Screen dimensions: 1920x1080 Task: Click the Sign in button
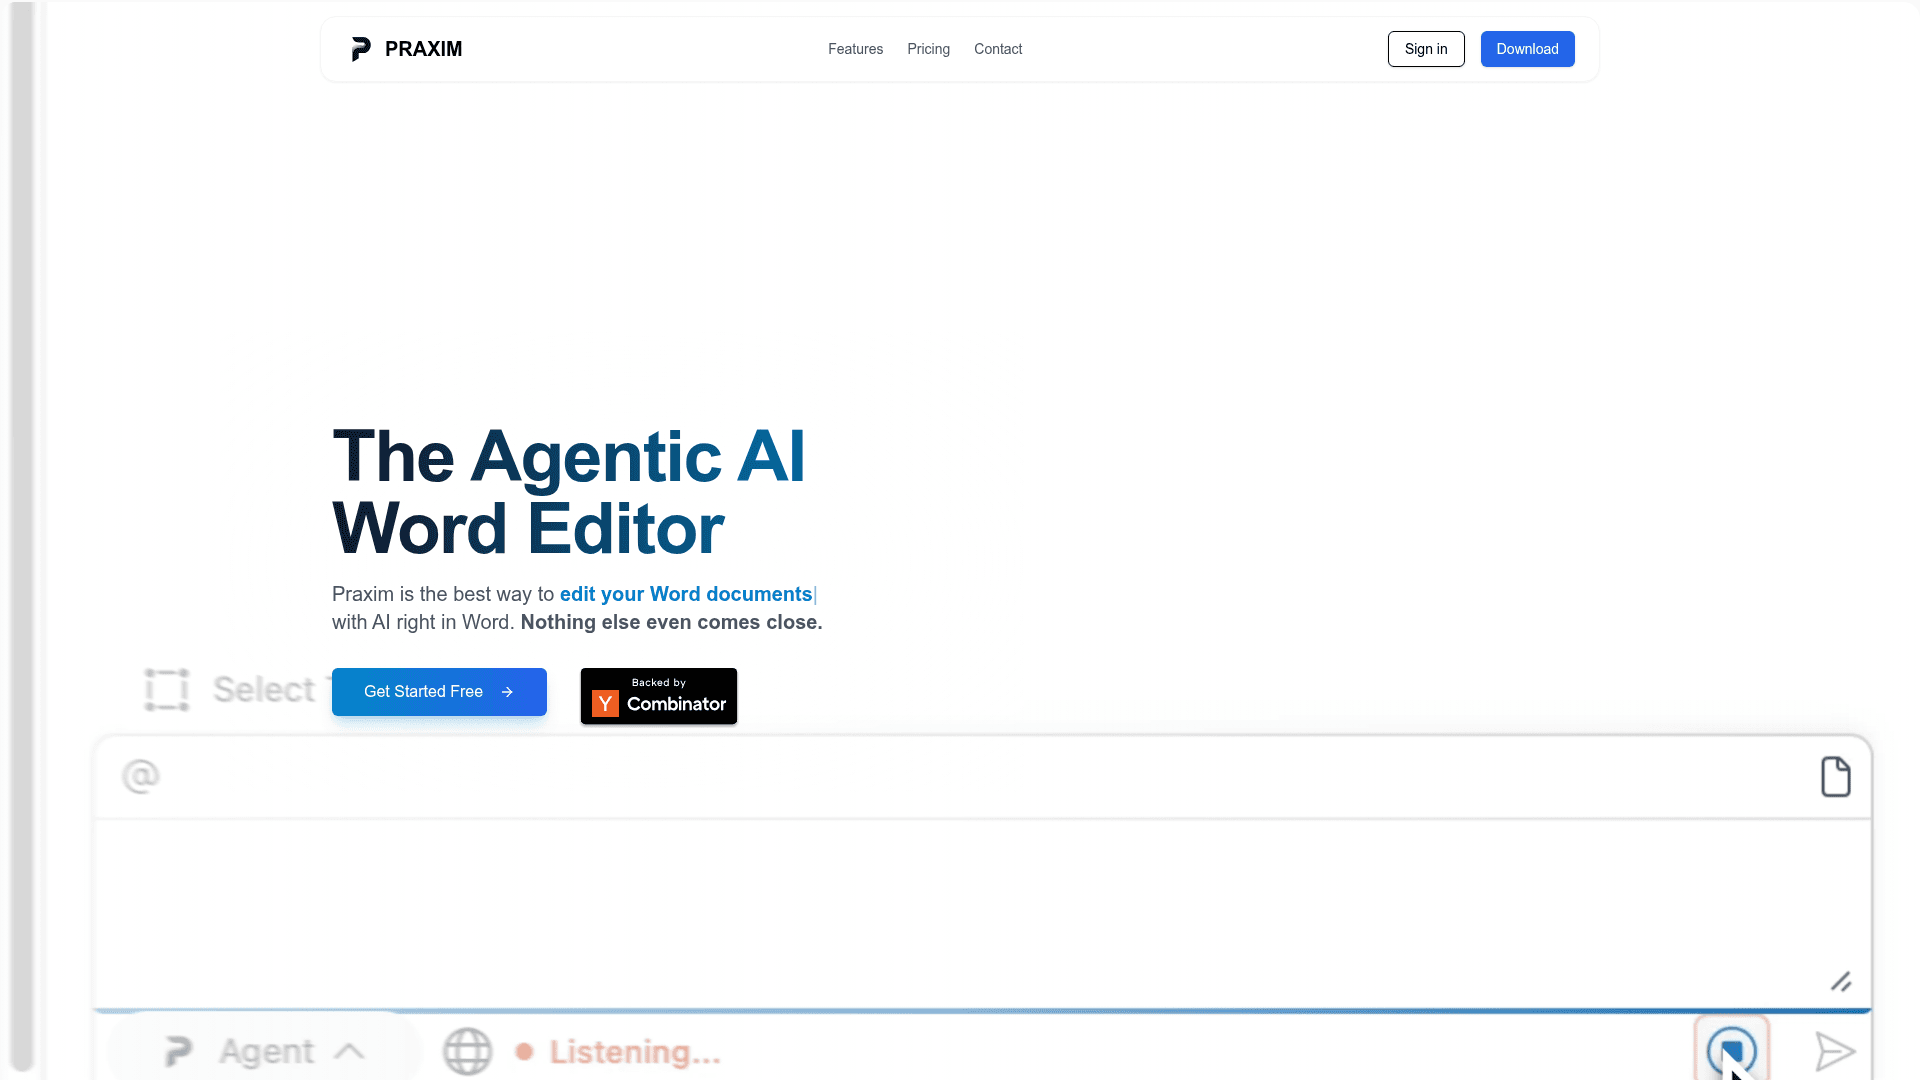point(1426,49)
